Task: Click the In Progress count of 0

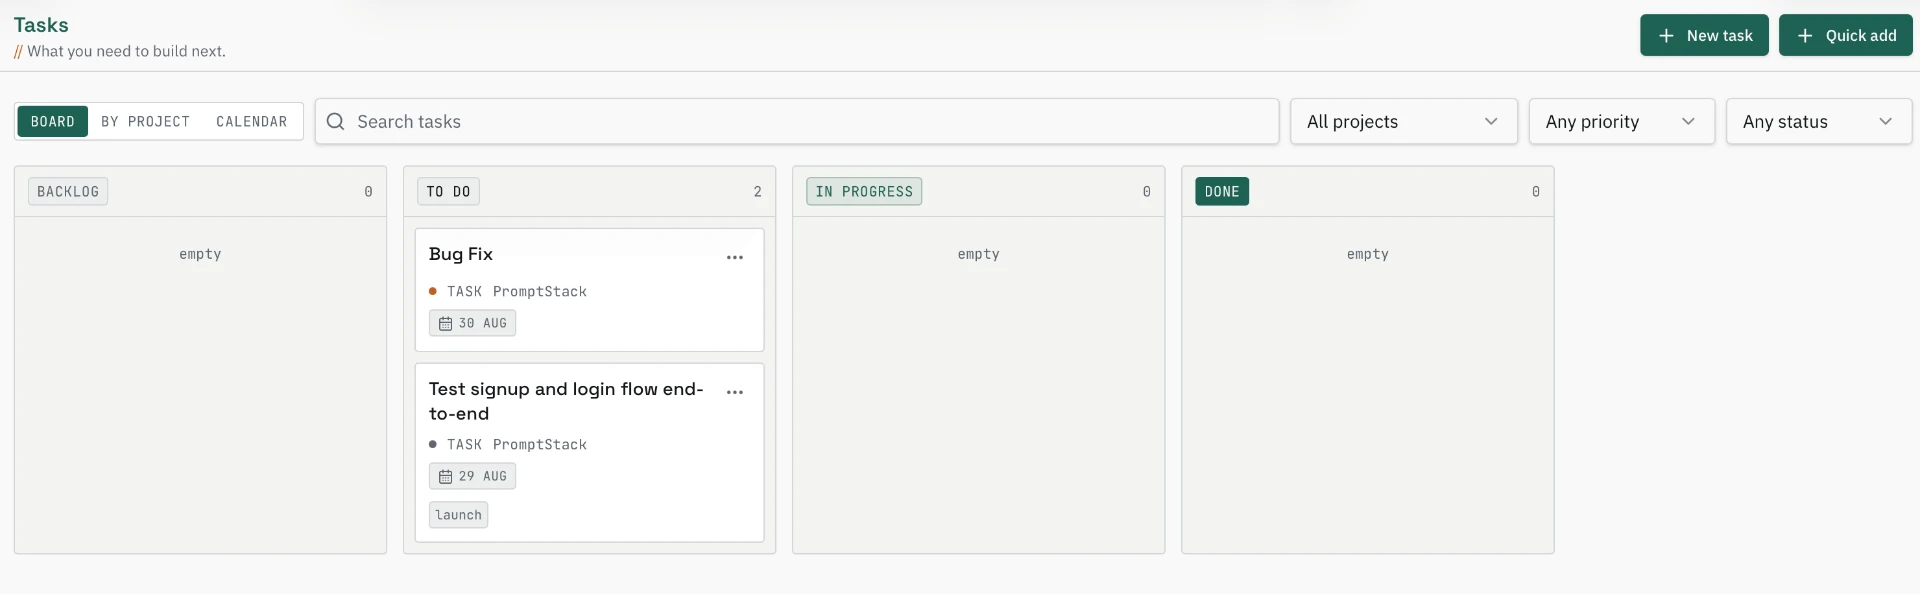Action: 1147,192
